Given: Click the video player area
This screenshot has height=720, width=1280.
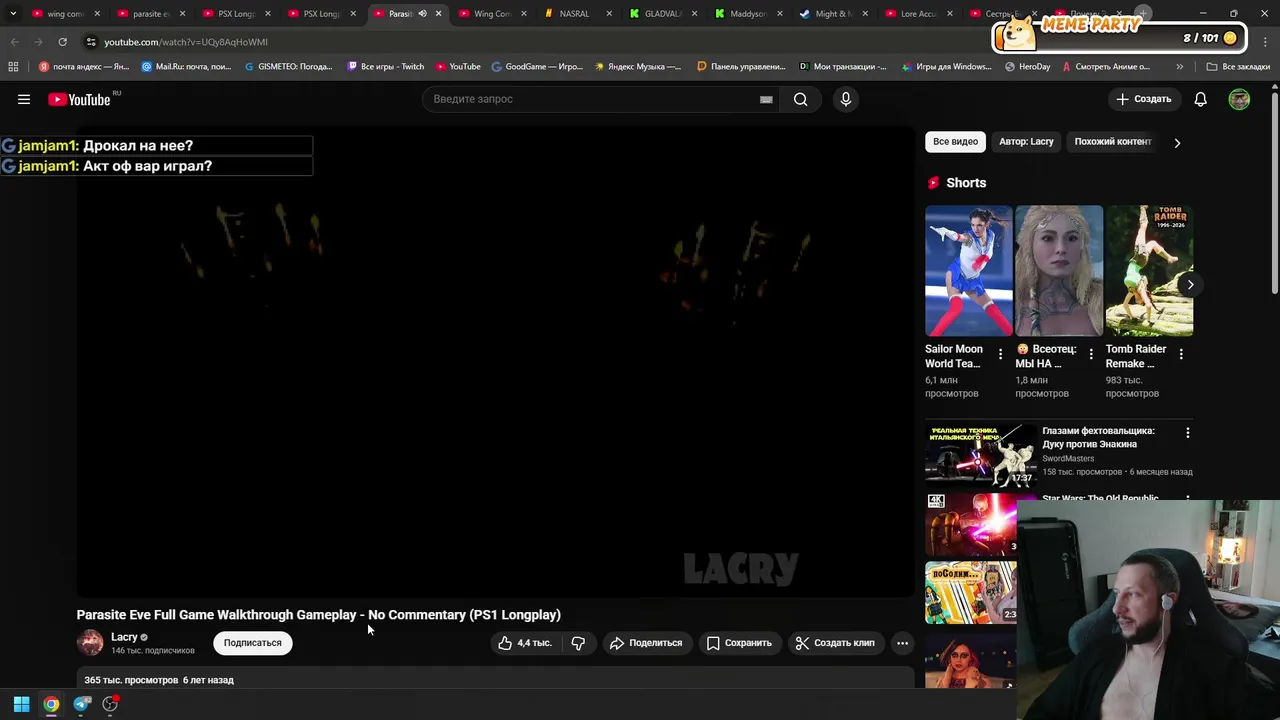Looking at the screenshot, I should (495, 362).
